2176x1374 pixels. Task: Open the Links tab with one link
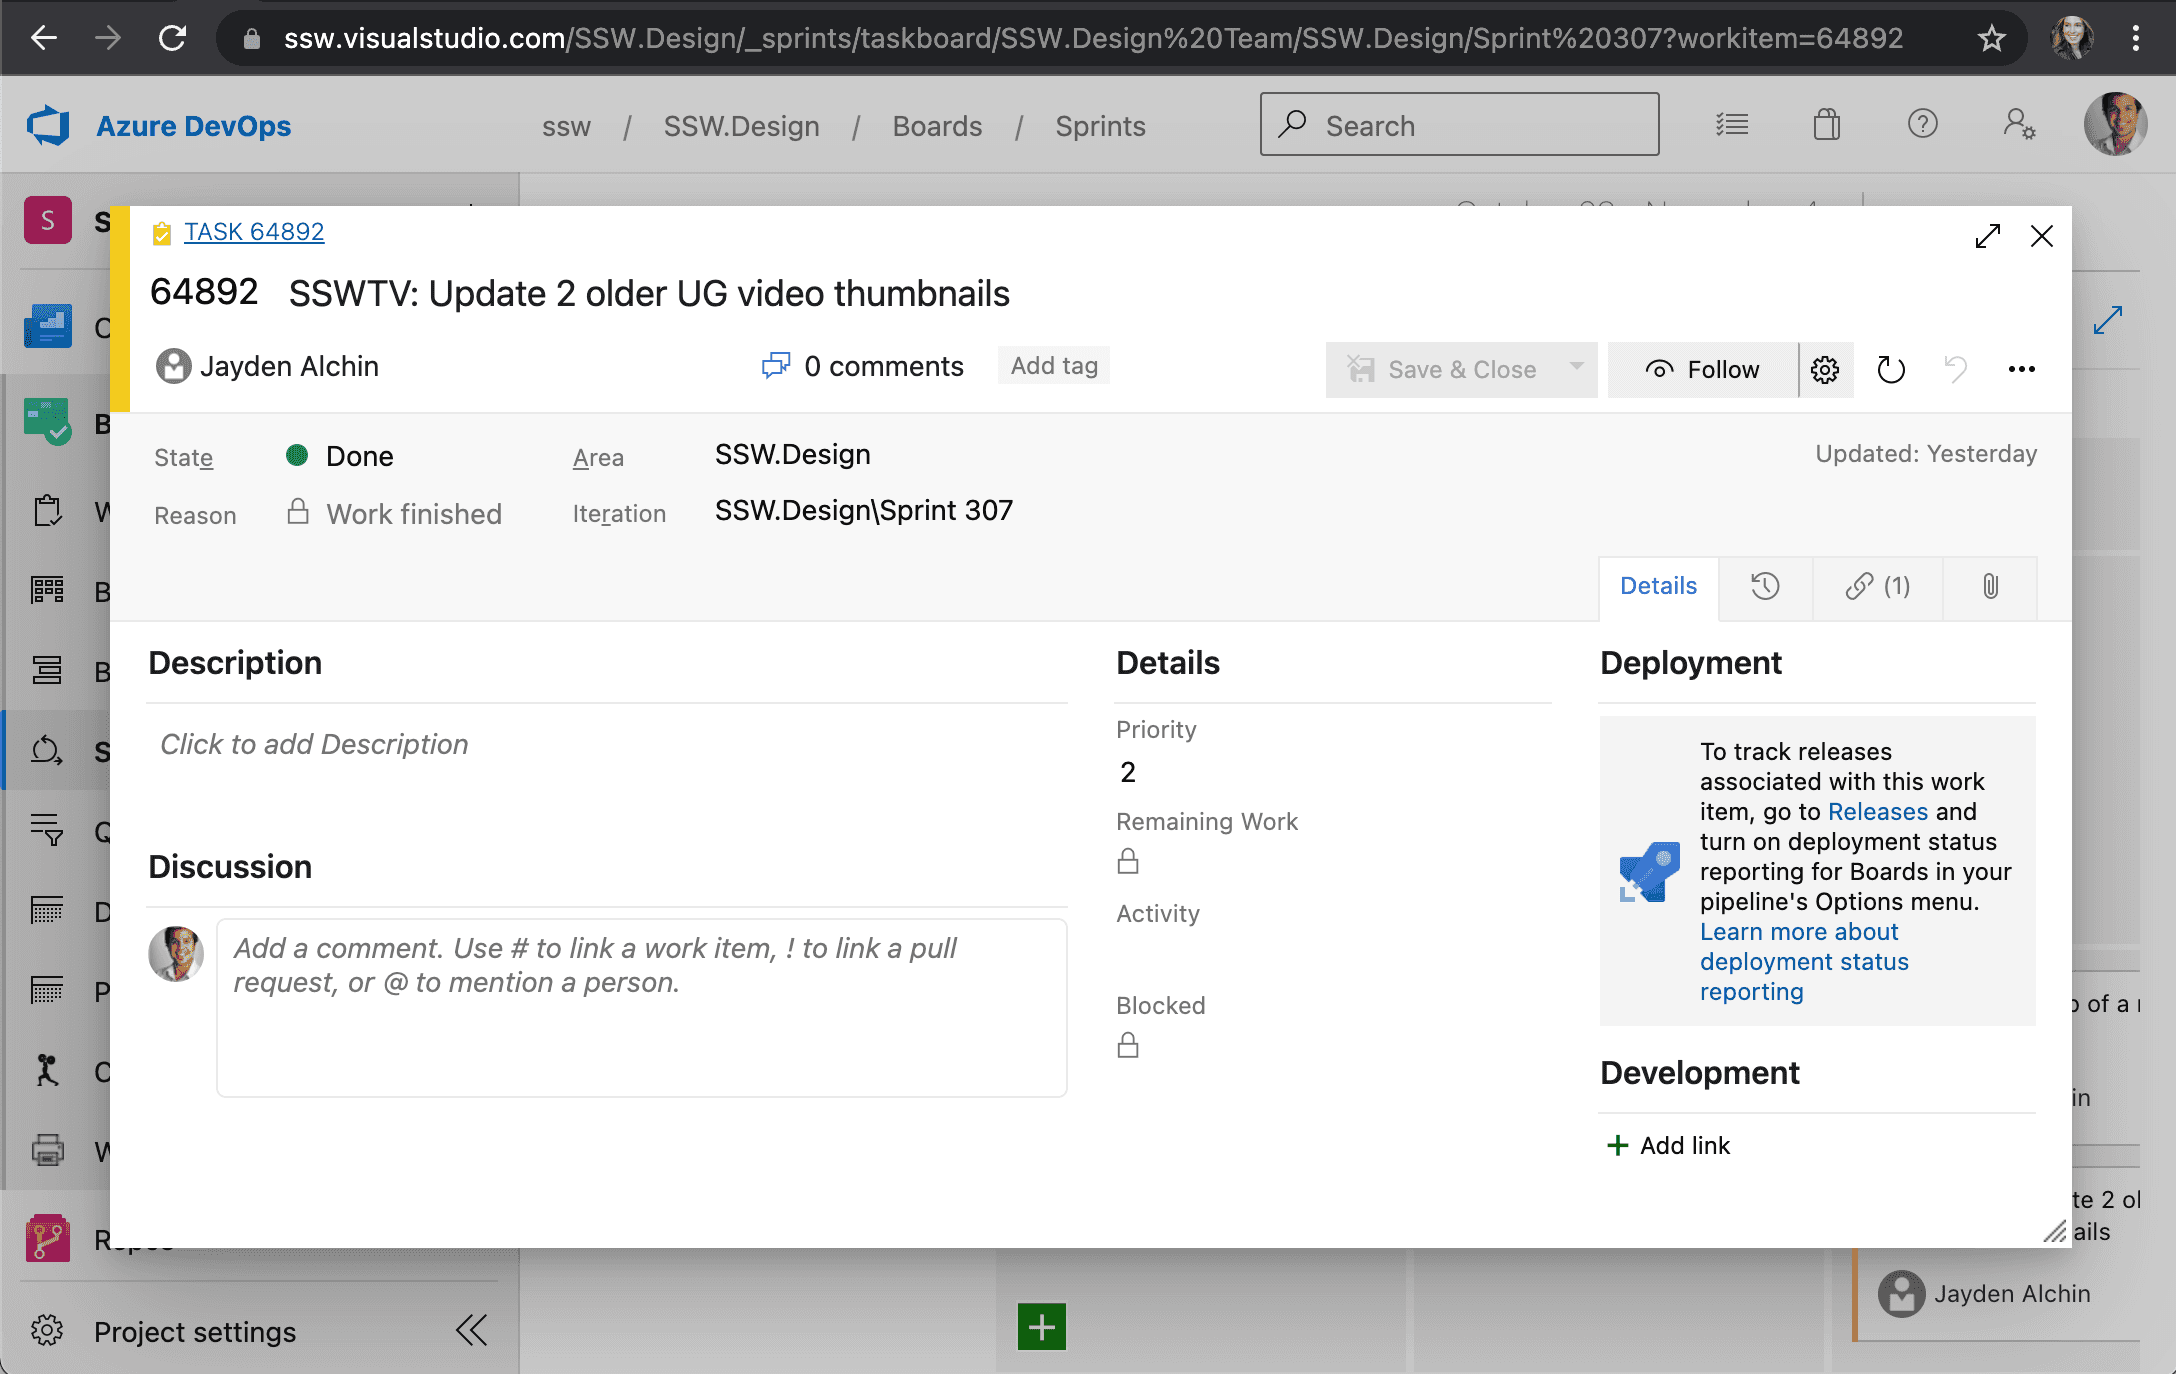pyautogui.click(x=1877, y=586)
